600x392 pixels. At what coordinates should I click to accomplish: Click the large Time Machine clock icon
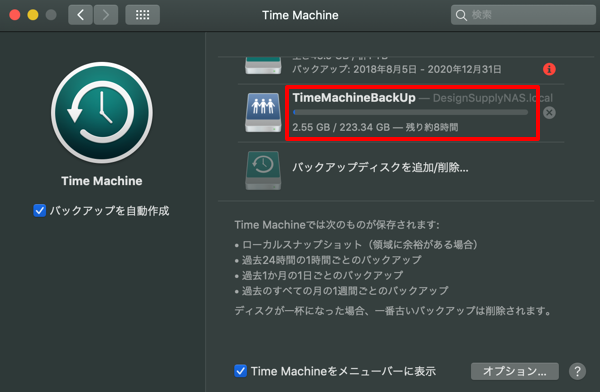(x=102, y=113)
